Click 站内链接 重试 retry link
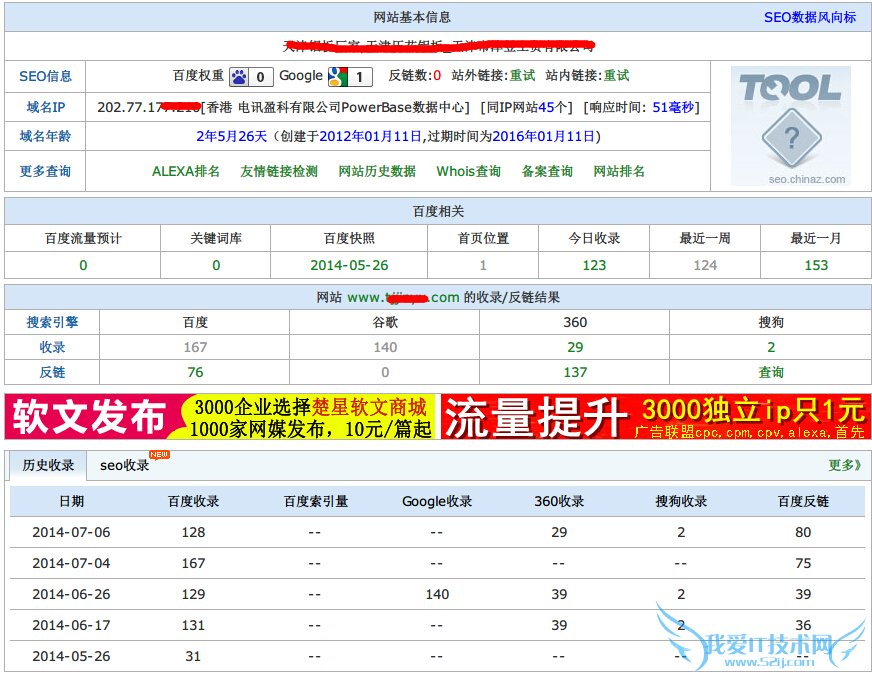This screenshot has width=872, height=677. pos(616,76)
